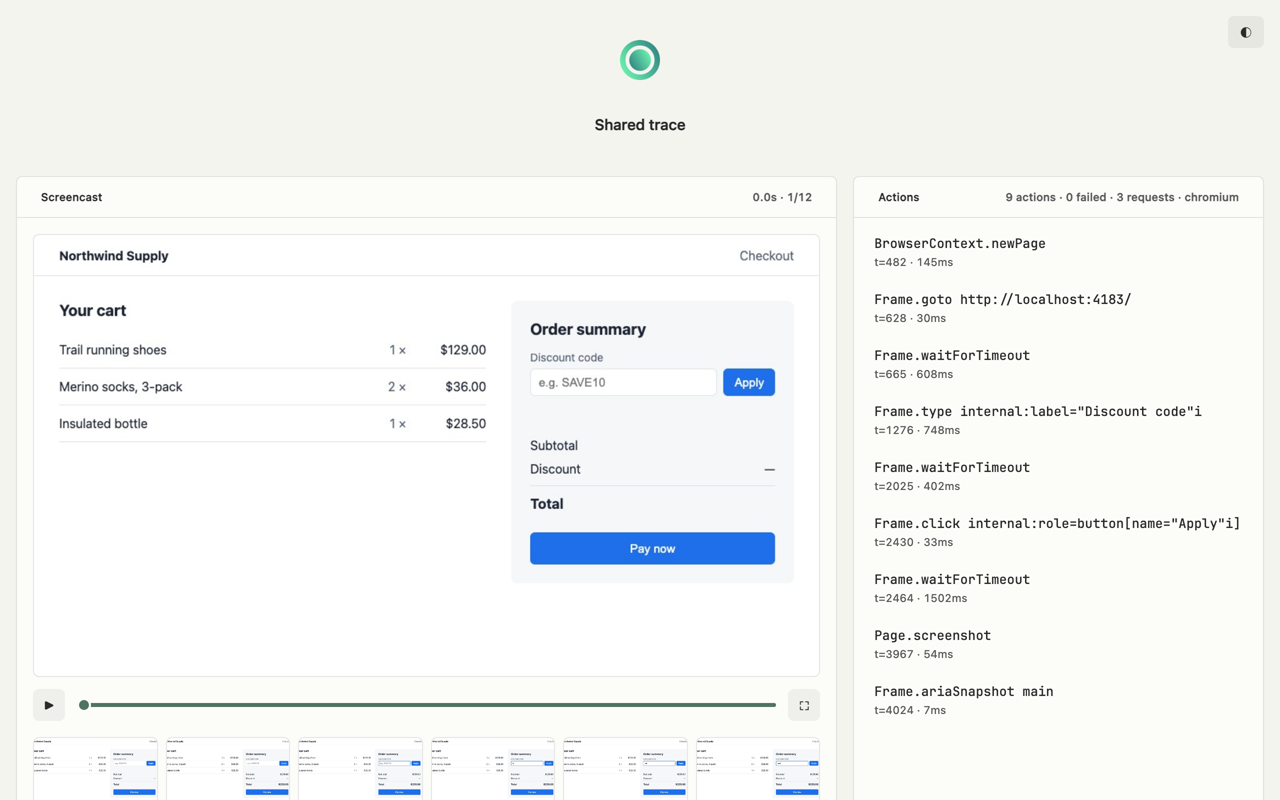Image resolution: width=1280 pixels, height=800 pixels.
Task: Focus the Discount code input field
Action: coord(623,382)
